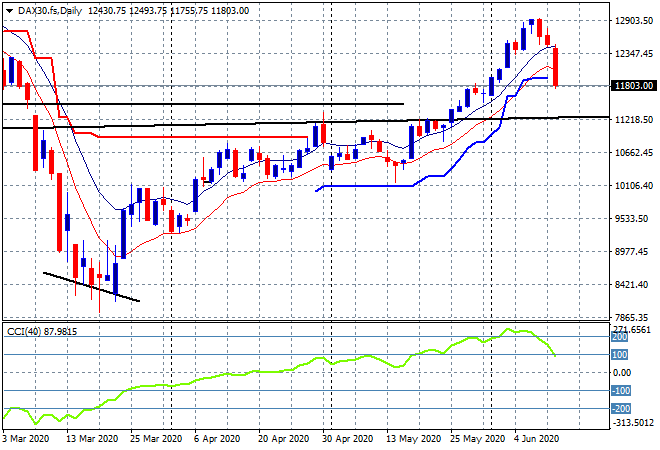The height and width of the screenshot is (450, 660).
Task: Click the 6 Apr 2020 date label
Action: pos(217,439)
